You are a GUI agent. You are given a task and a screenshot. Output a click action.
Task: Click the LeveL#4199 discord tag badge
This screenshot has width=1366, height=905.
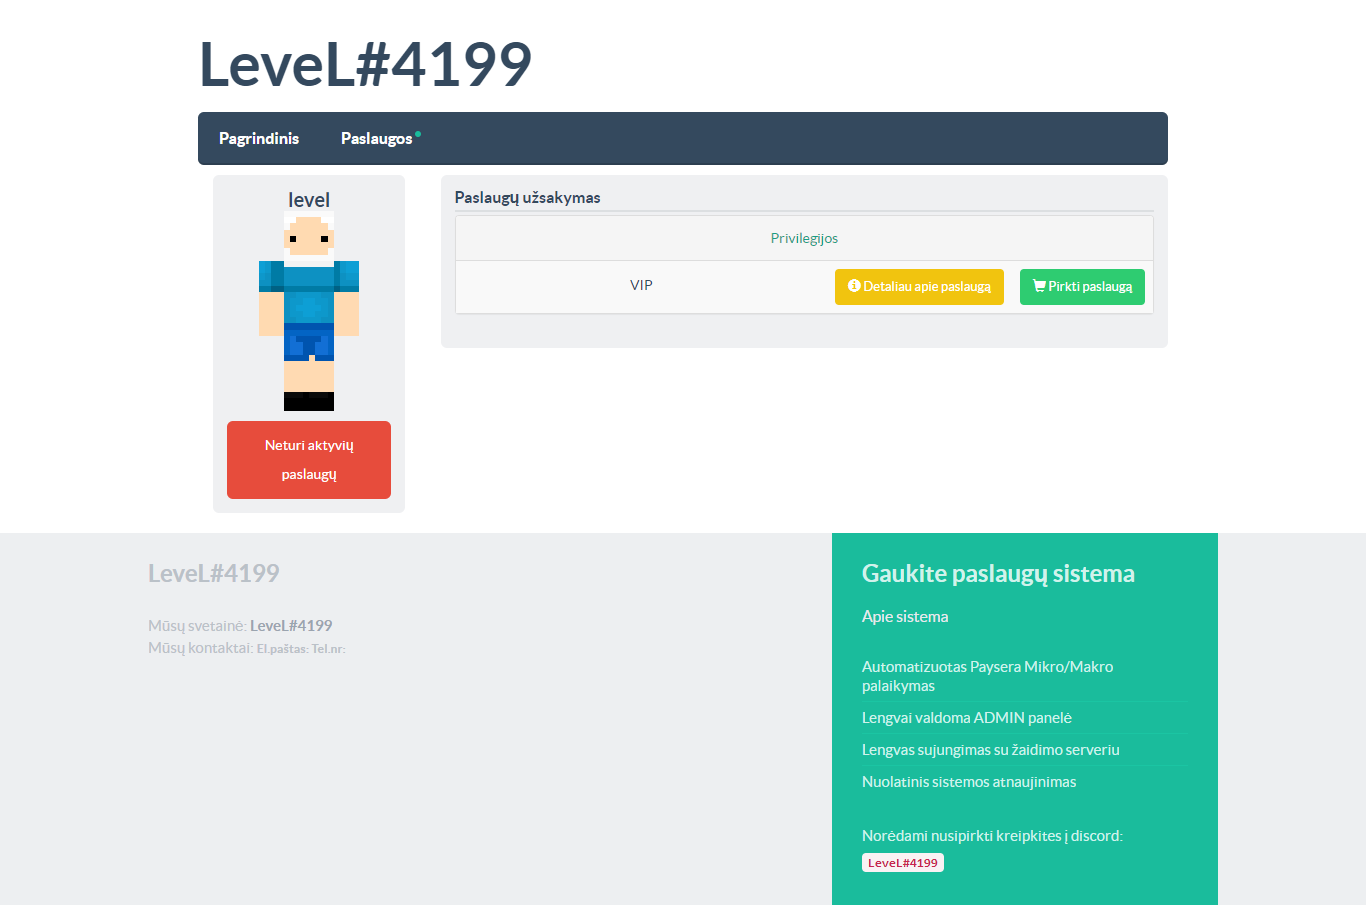[x=903, y=863]
